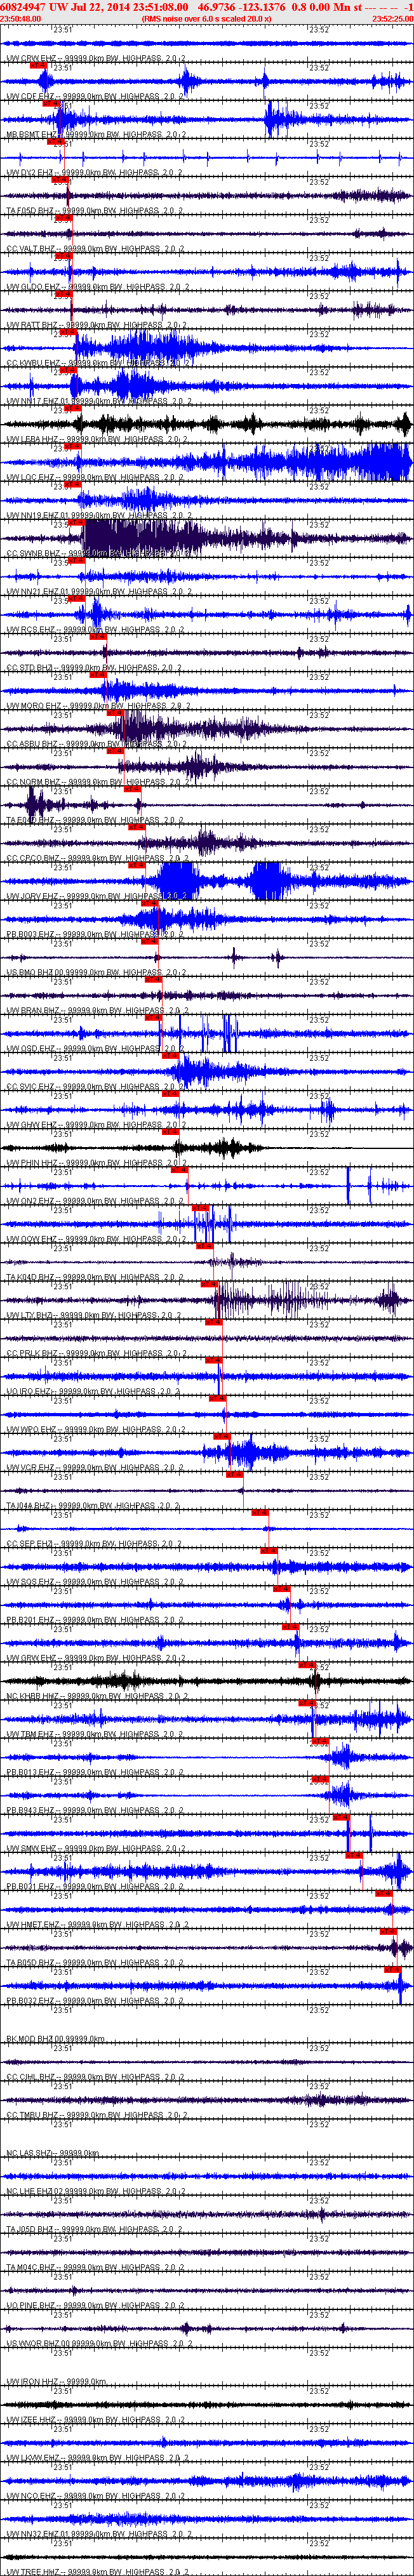
Task: Select the PB B032 EHZ trace label
Action: [95, 2001]
